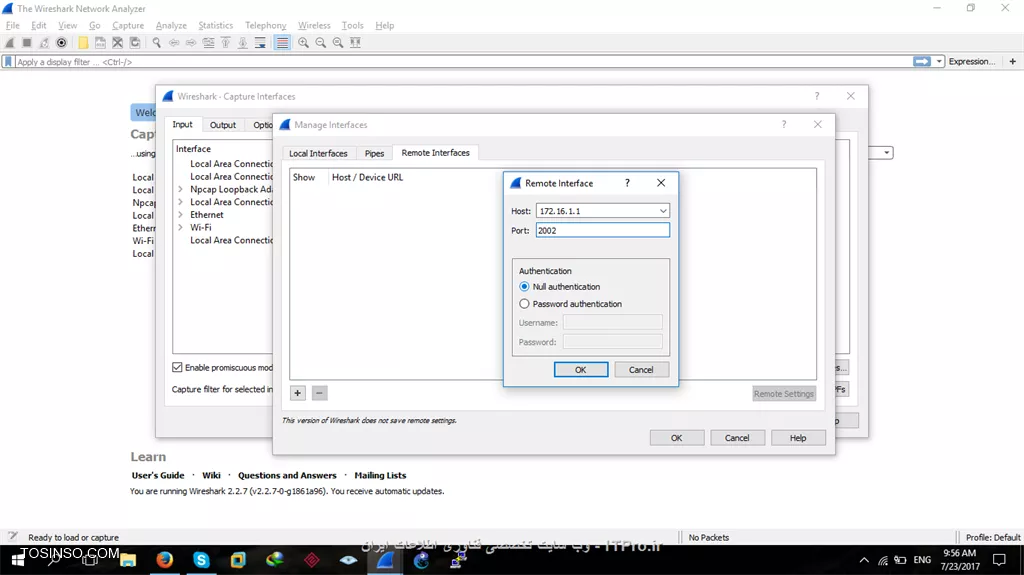
Task: Open the Questions and Answers link
Action: coord(287,475)
